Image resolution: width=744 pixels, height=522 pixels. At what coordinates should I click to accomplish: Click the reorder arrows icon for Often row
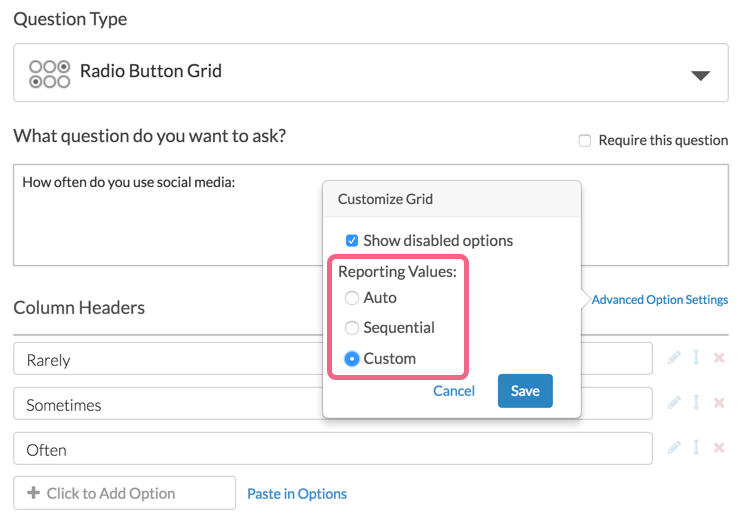[x=696, y=448]
